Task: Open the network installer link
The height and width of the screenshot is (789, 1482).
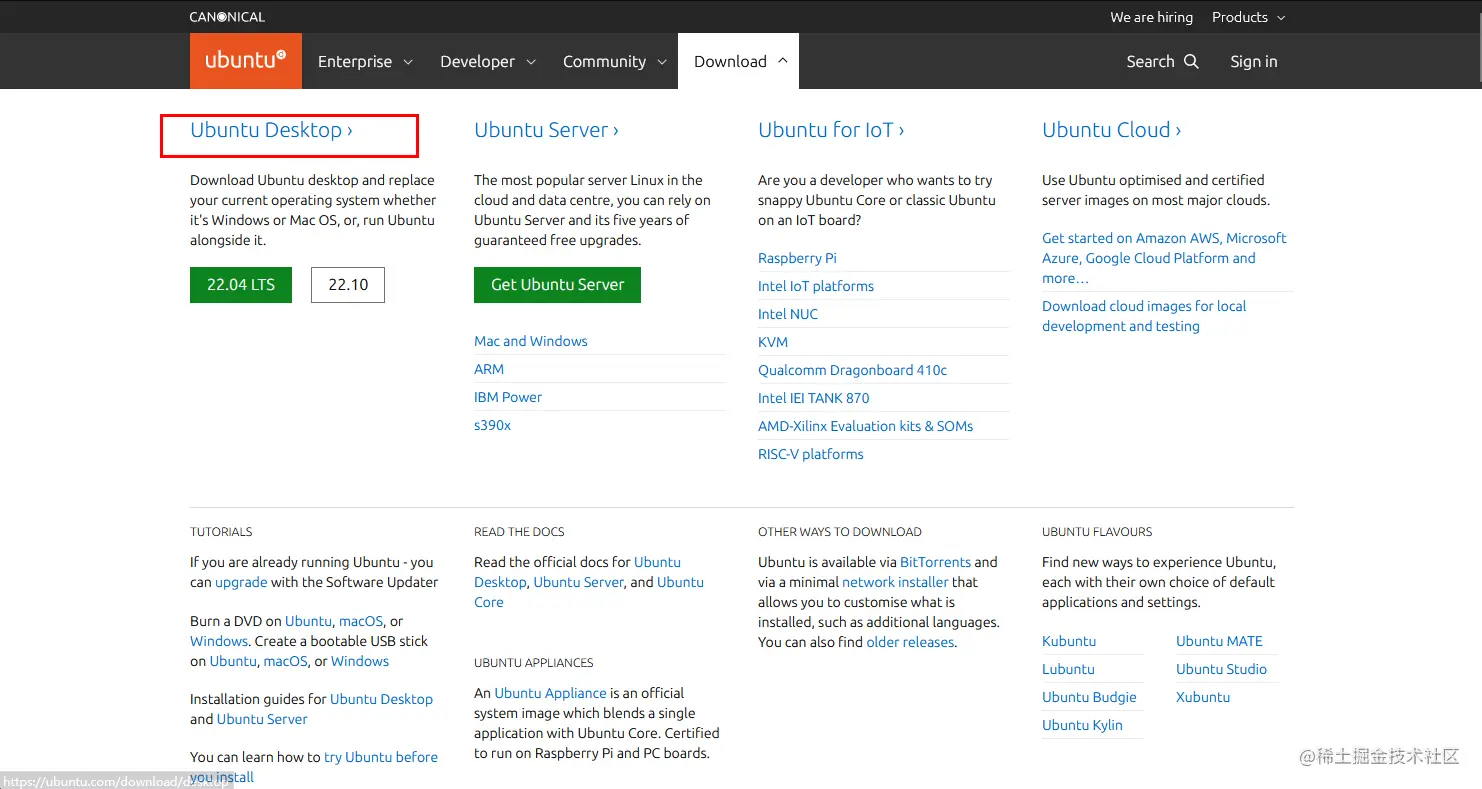Action: tap(895, 582)
